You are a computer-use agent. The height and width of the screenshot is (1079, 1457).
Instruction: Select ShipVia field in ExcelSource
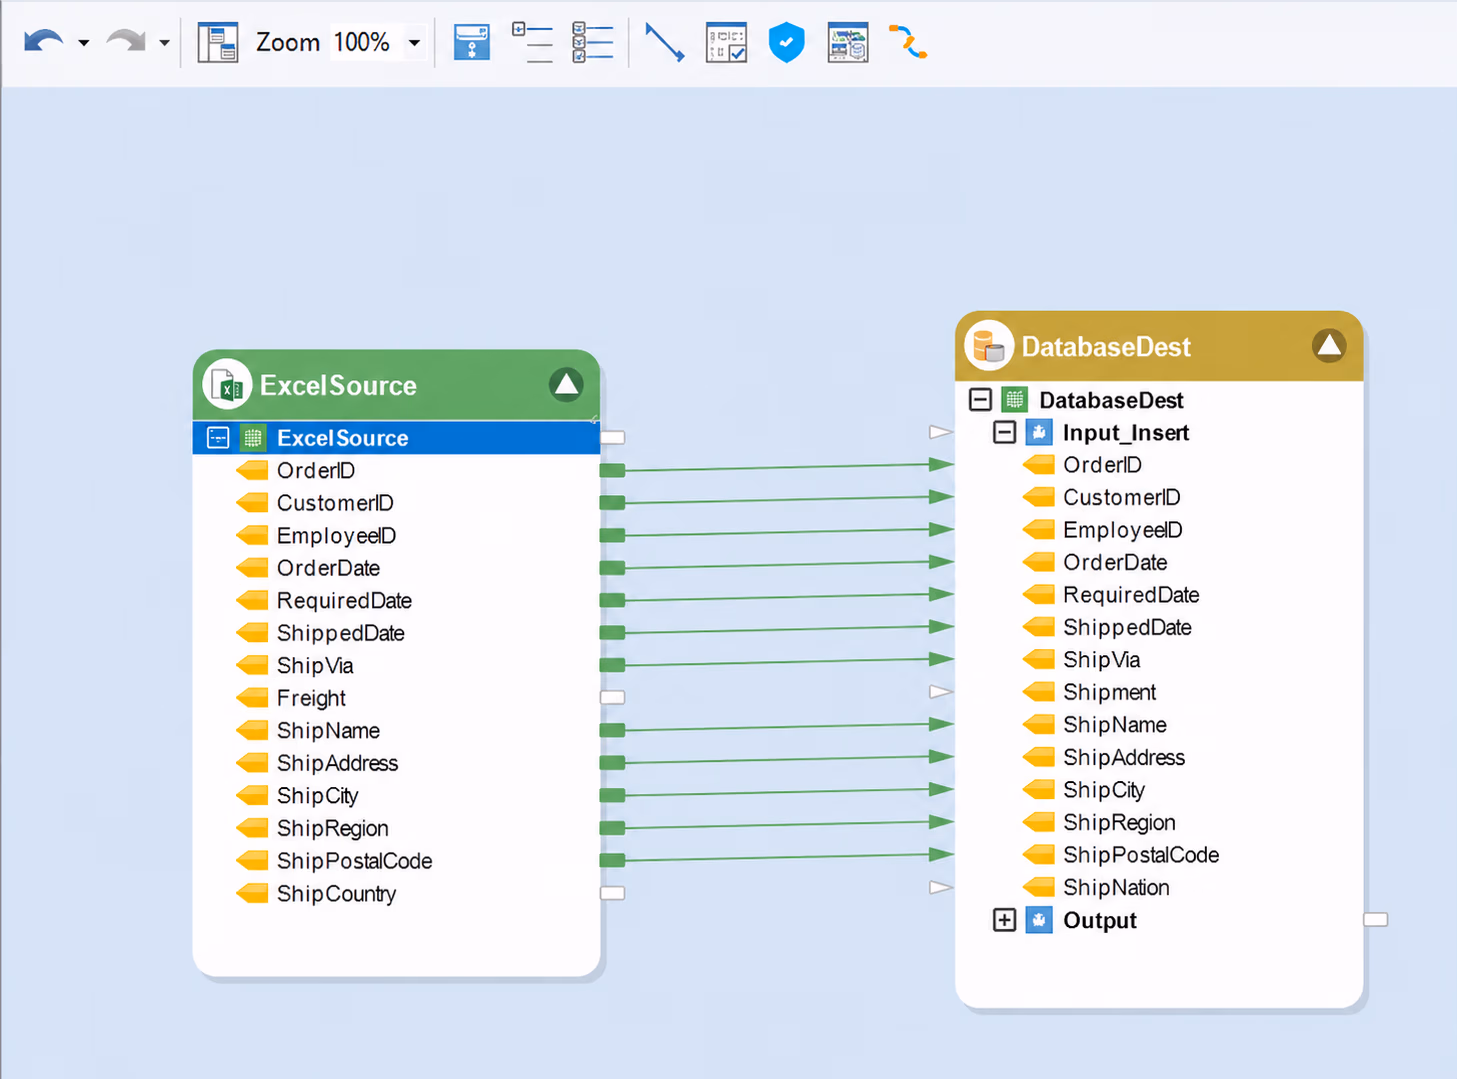coord(315,665)
